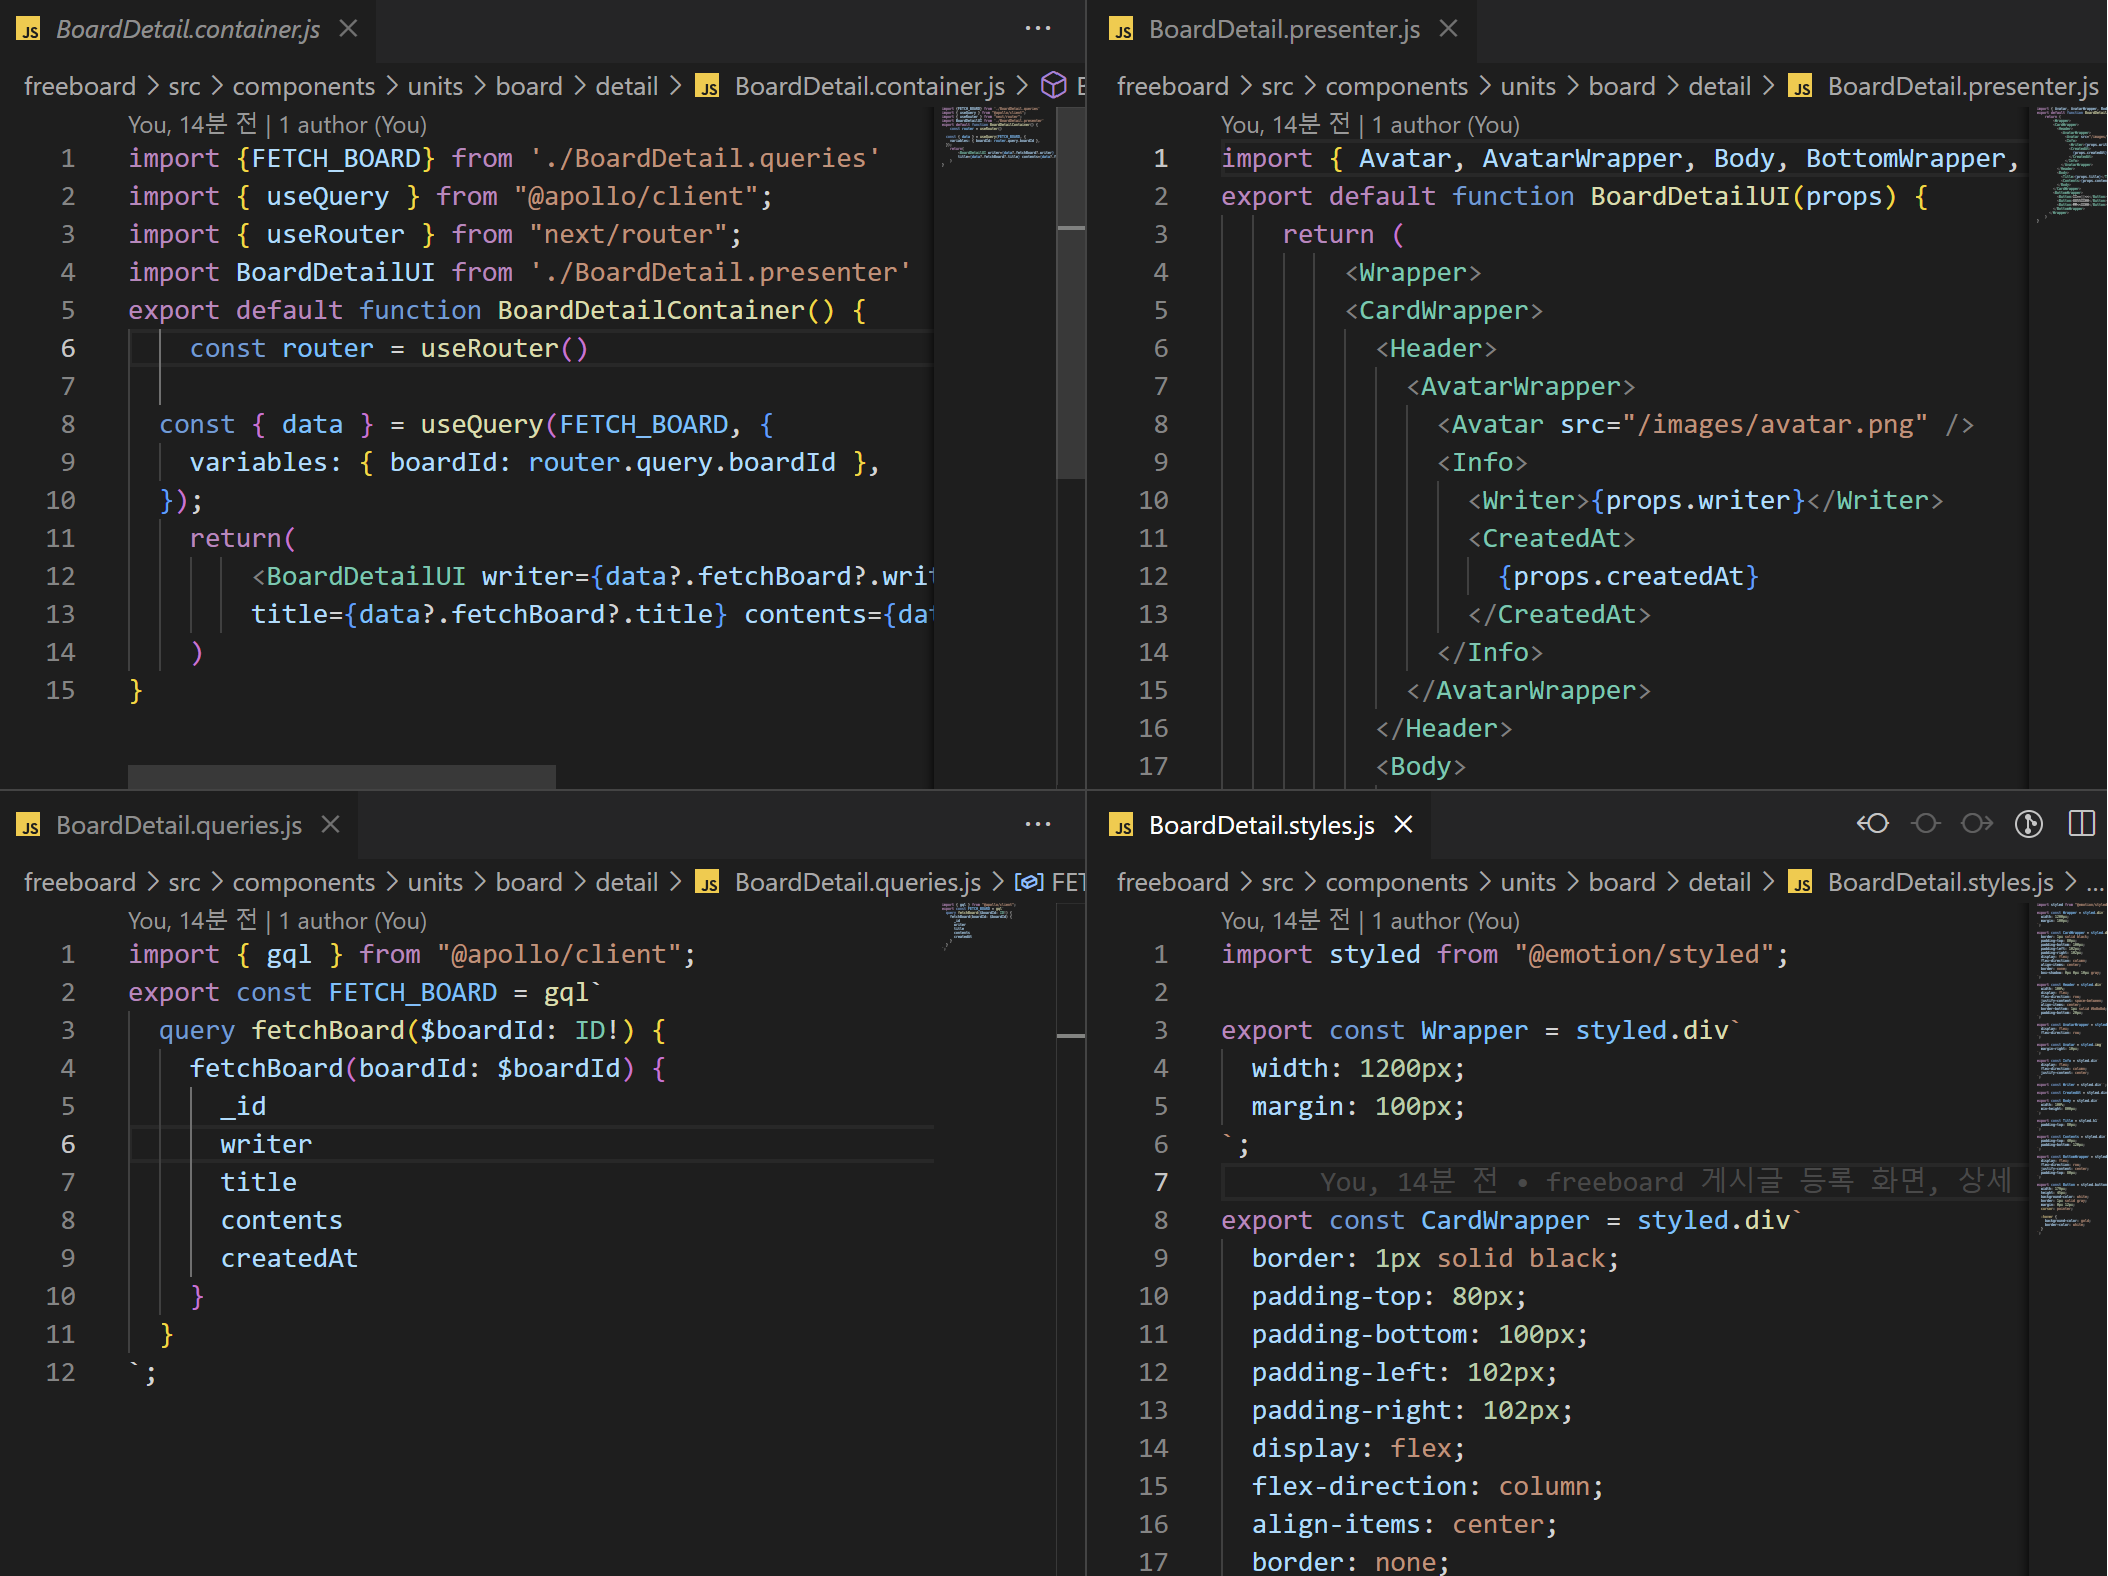Click the vertical scrollbar thumb in container.js editor

click(x=1071, y=292)
